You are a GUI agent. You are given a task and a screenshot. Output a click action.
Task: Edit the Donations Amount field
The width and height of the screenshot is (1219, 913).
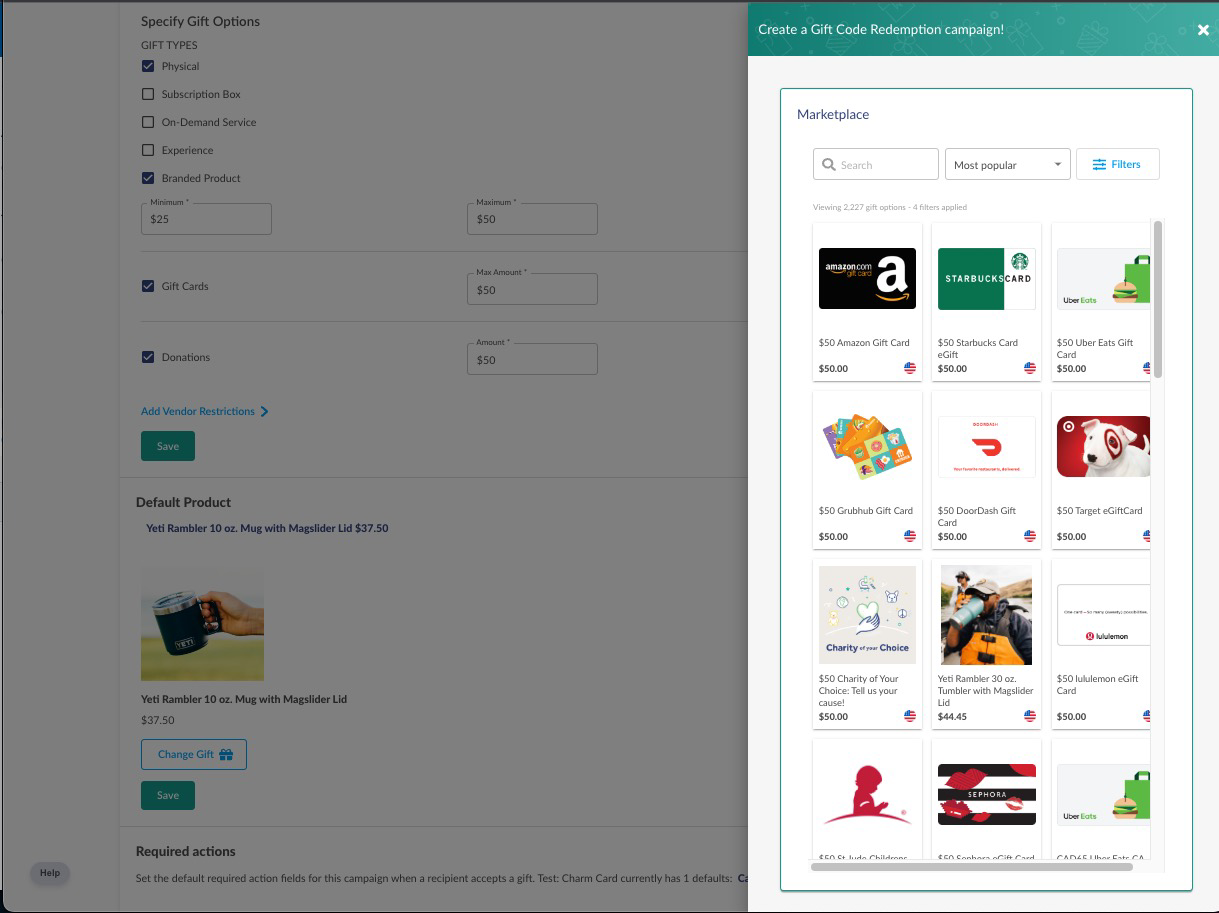pyautogui.click(x=532, y=360)
